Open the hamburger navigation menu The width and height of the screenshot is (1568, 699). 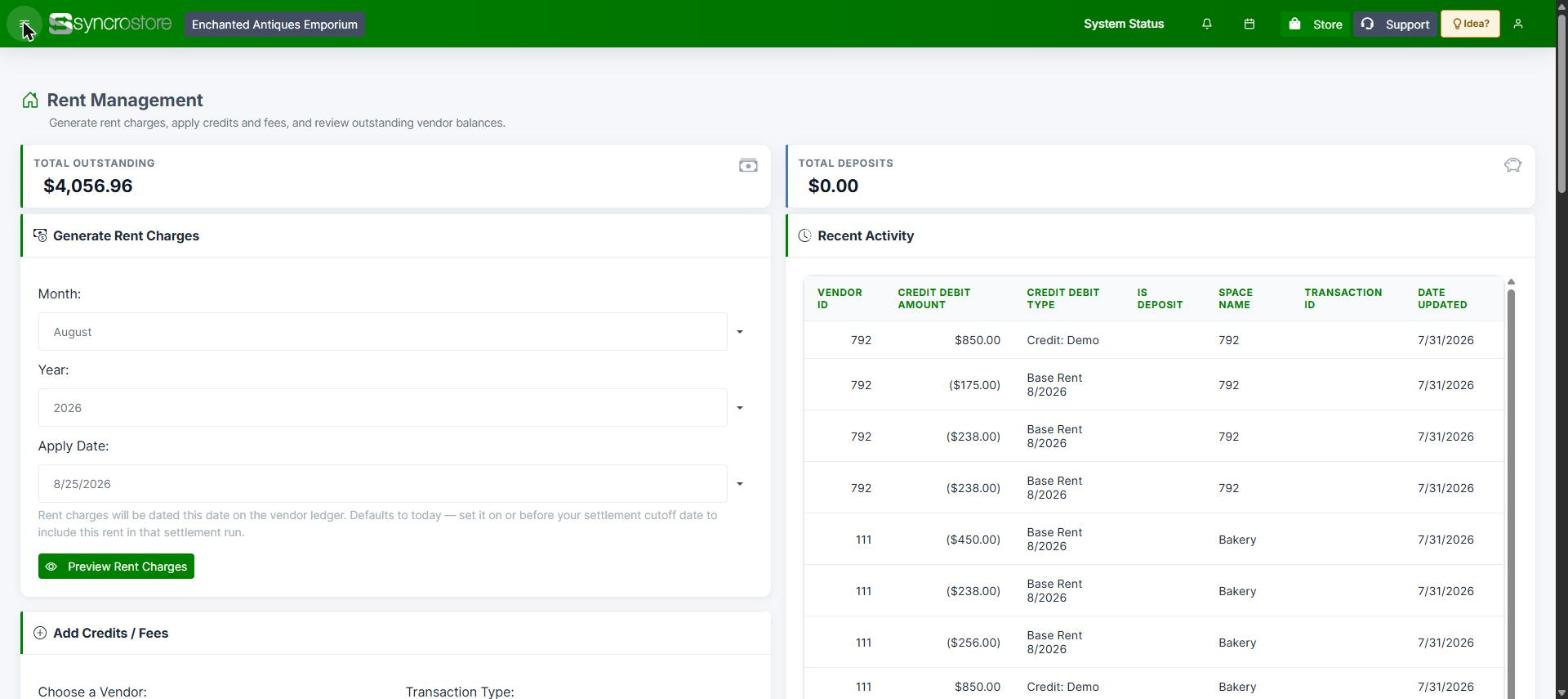tap(24, 24)
